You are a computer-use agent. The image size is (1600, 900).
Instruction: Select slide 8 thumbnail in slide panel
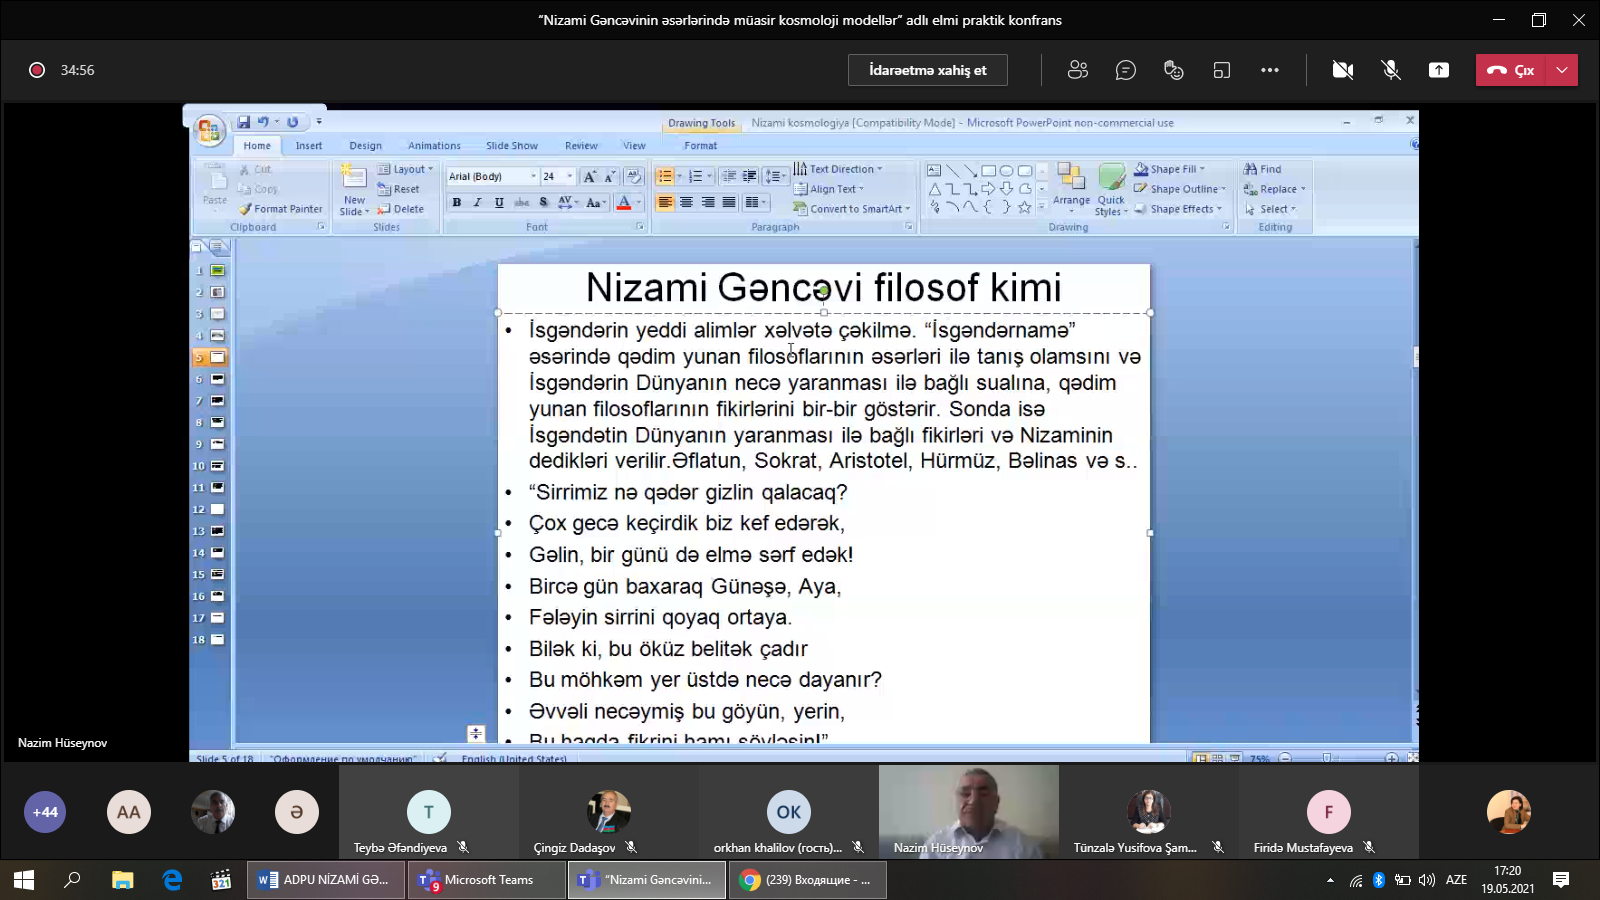click(x=217, y=423)
